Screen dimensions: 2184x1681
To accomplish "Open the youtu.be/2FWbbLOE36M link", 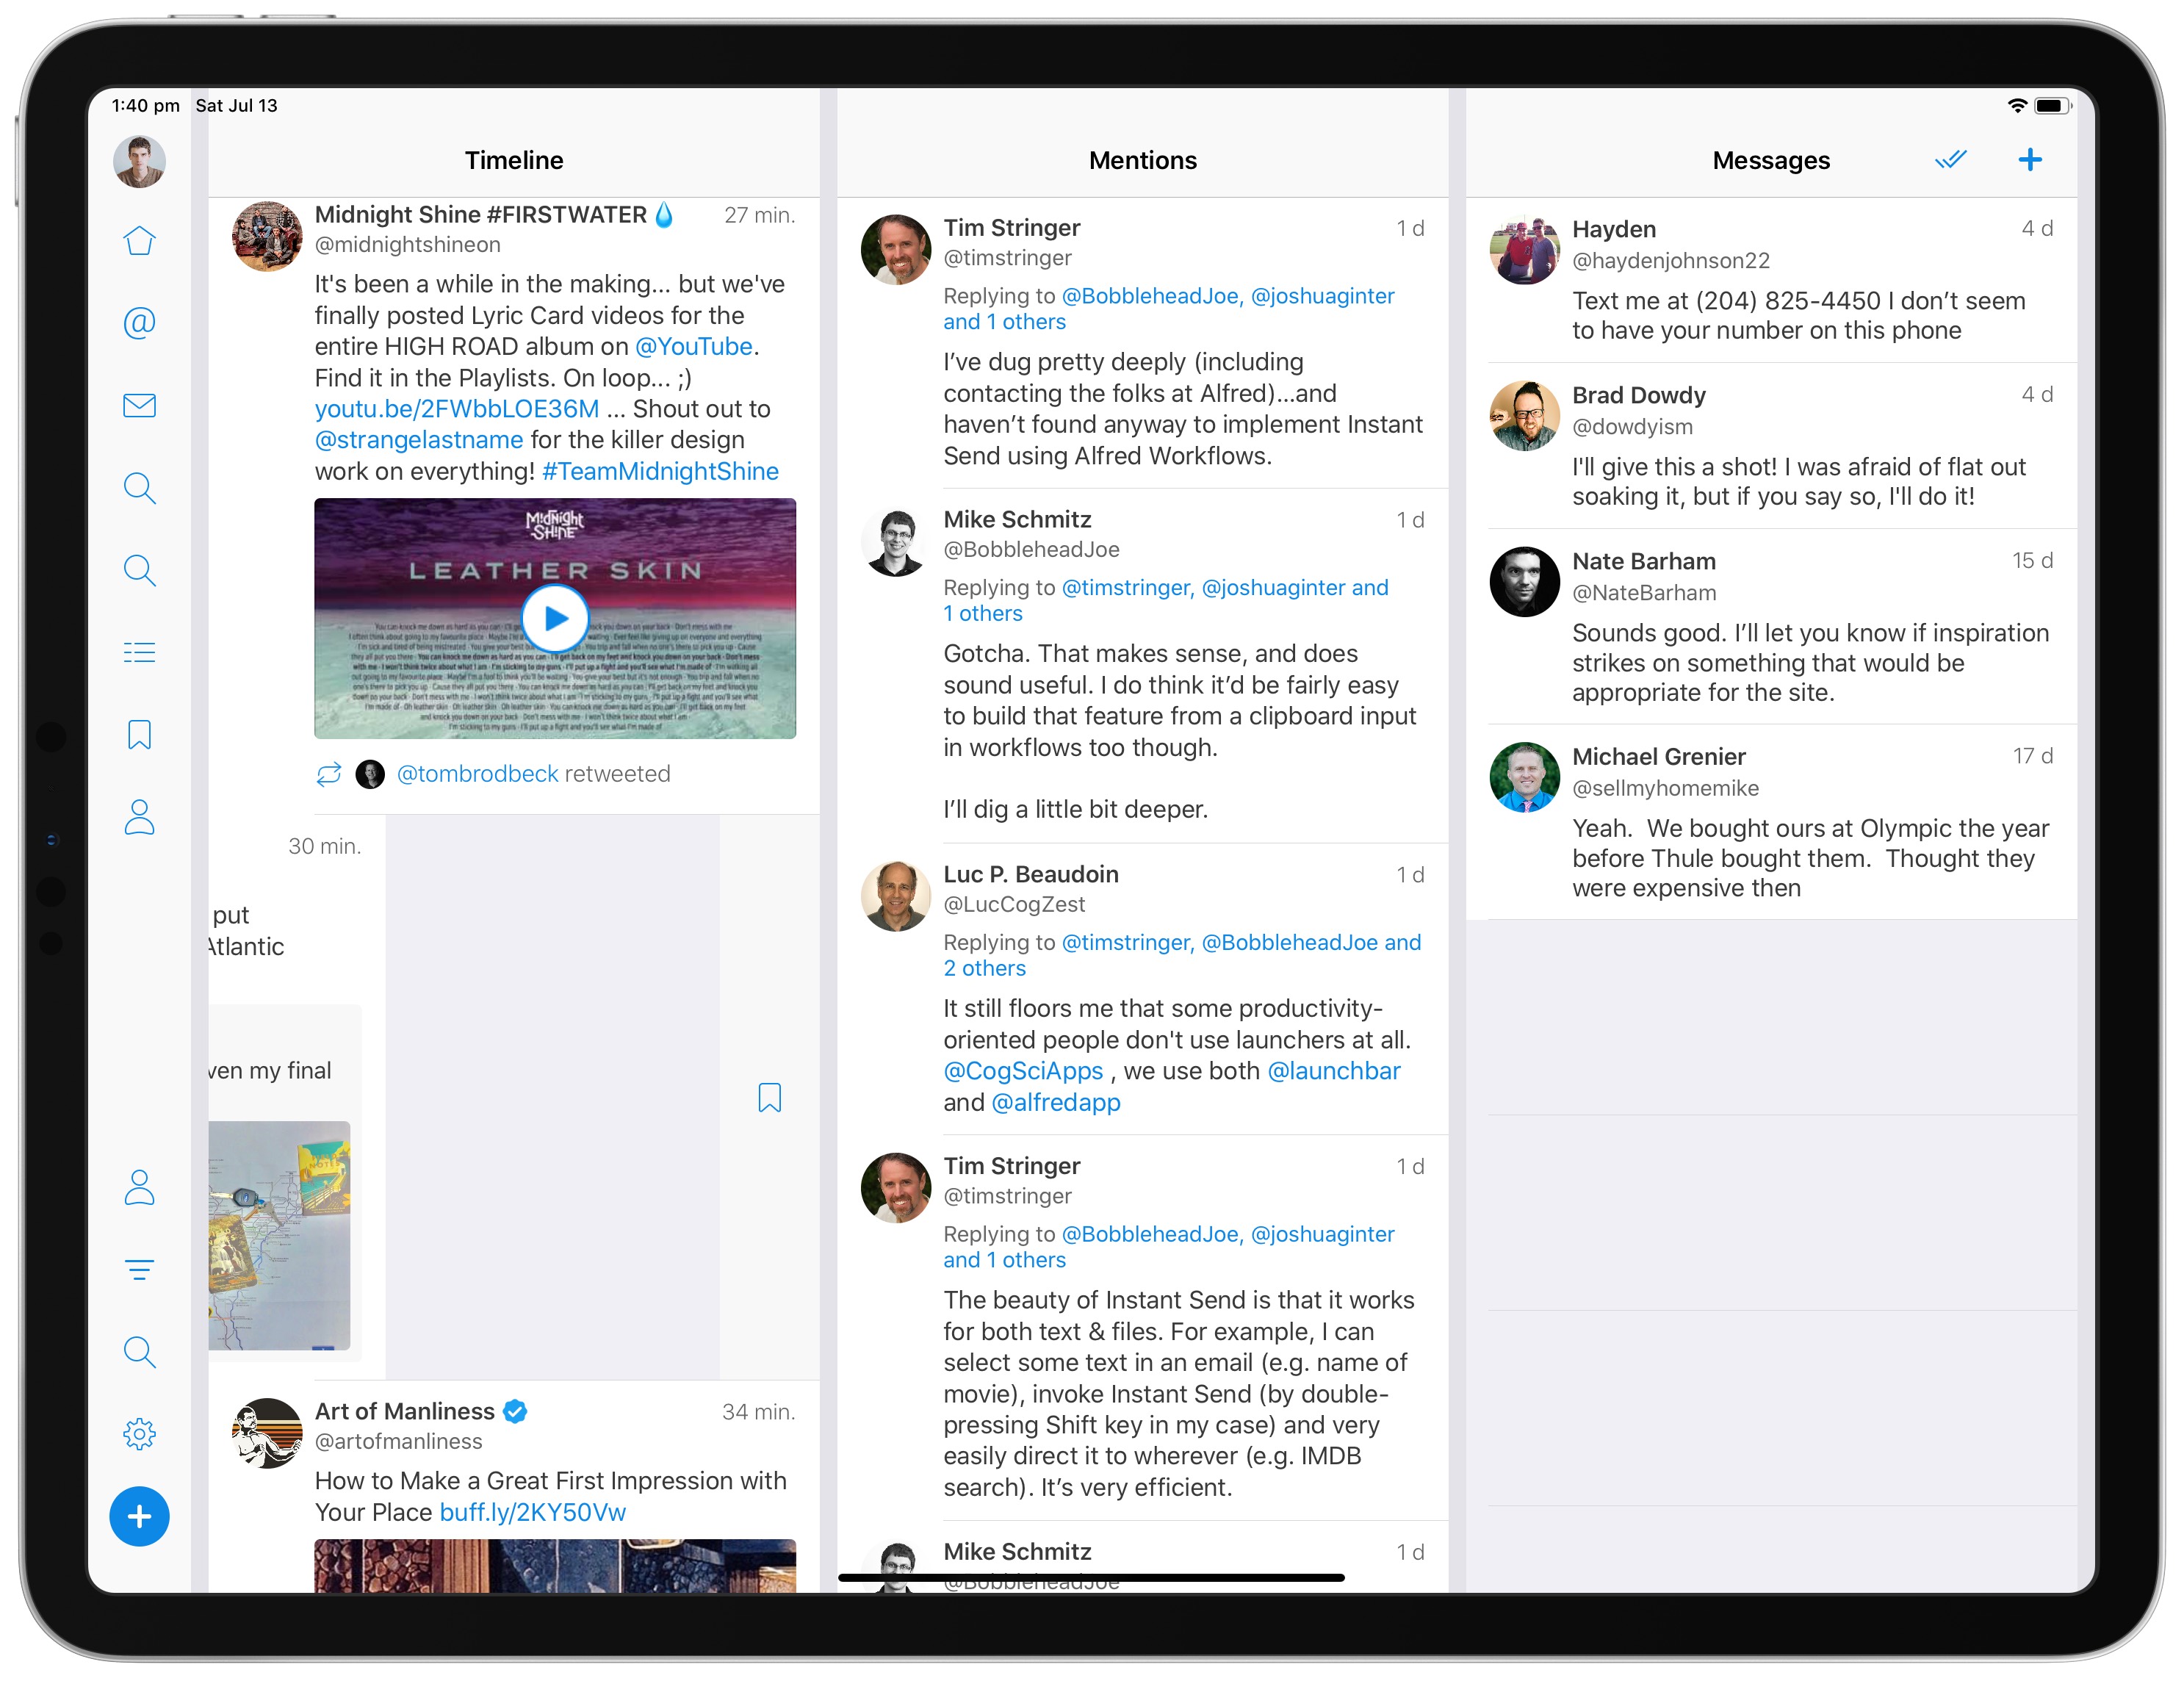I will [457, 408].
